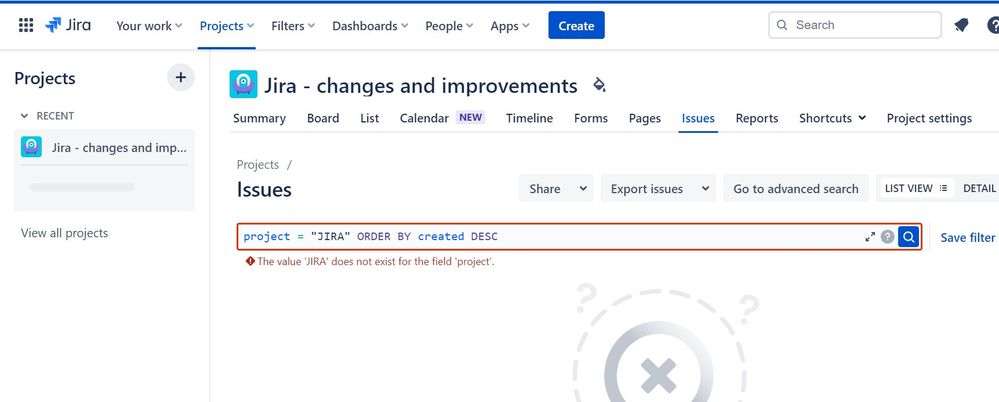The image size is (999, 402).
Task: Open Reports tab
Action: pos(757,118)
